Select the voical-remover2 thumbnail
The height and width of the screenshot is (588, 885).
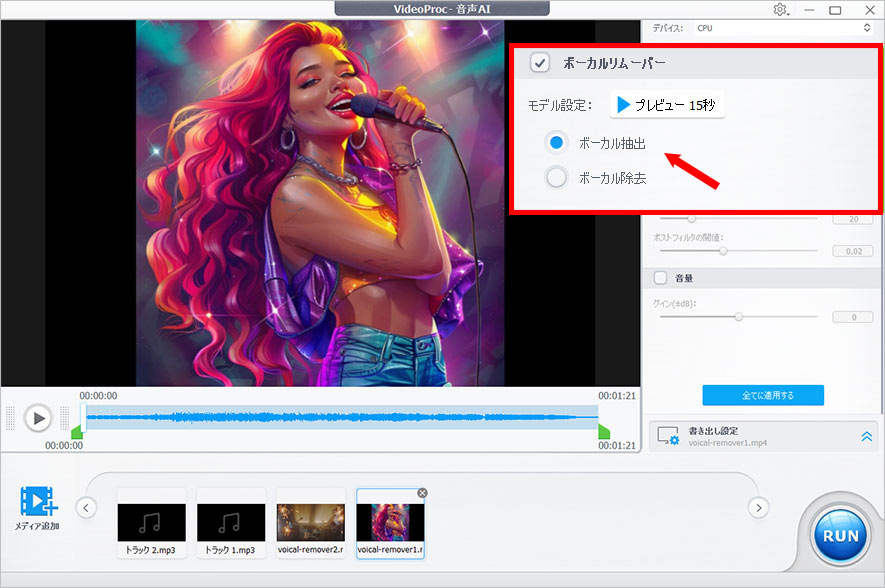coord(310,523)
